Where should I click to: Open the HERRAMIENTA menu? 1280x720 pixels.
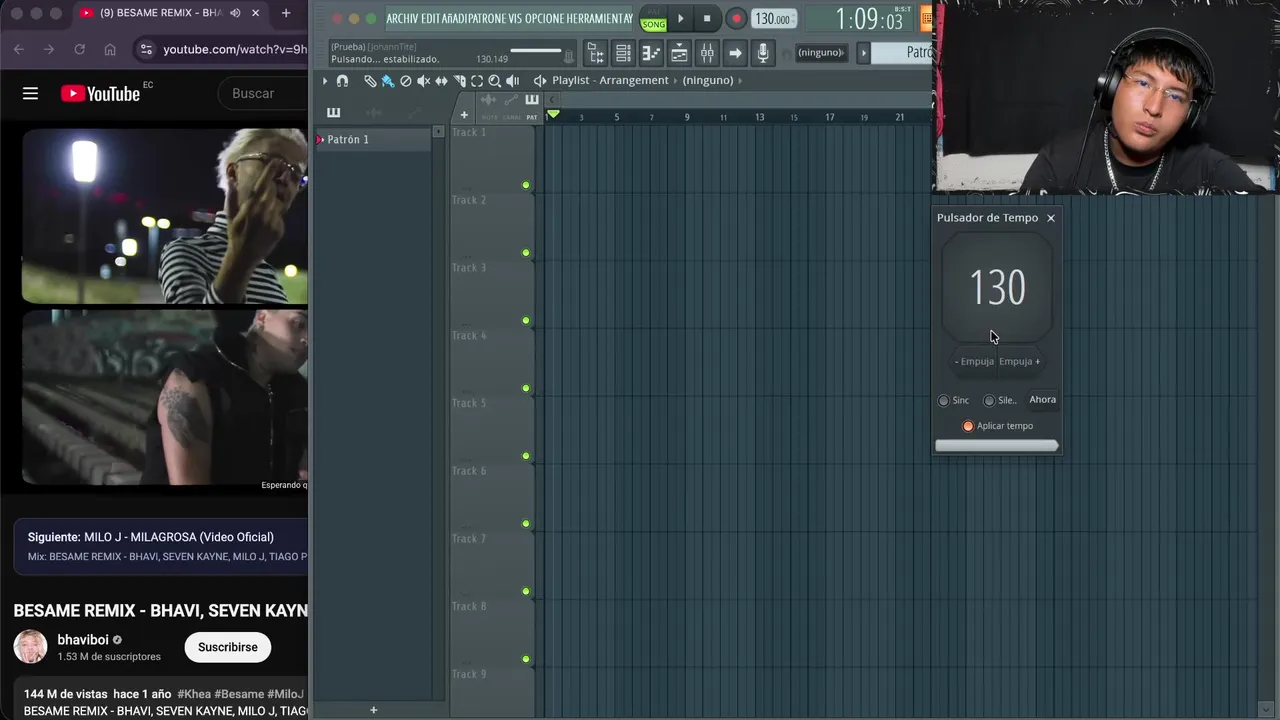[597, 19]
